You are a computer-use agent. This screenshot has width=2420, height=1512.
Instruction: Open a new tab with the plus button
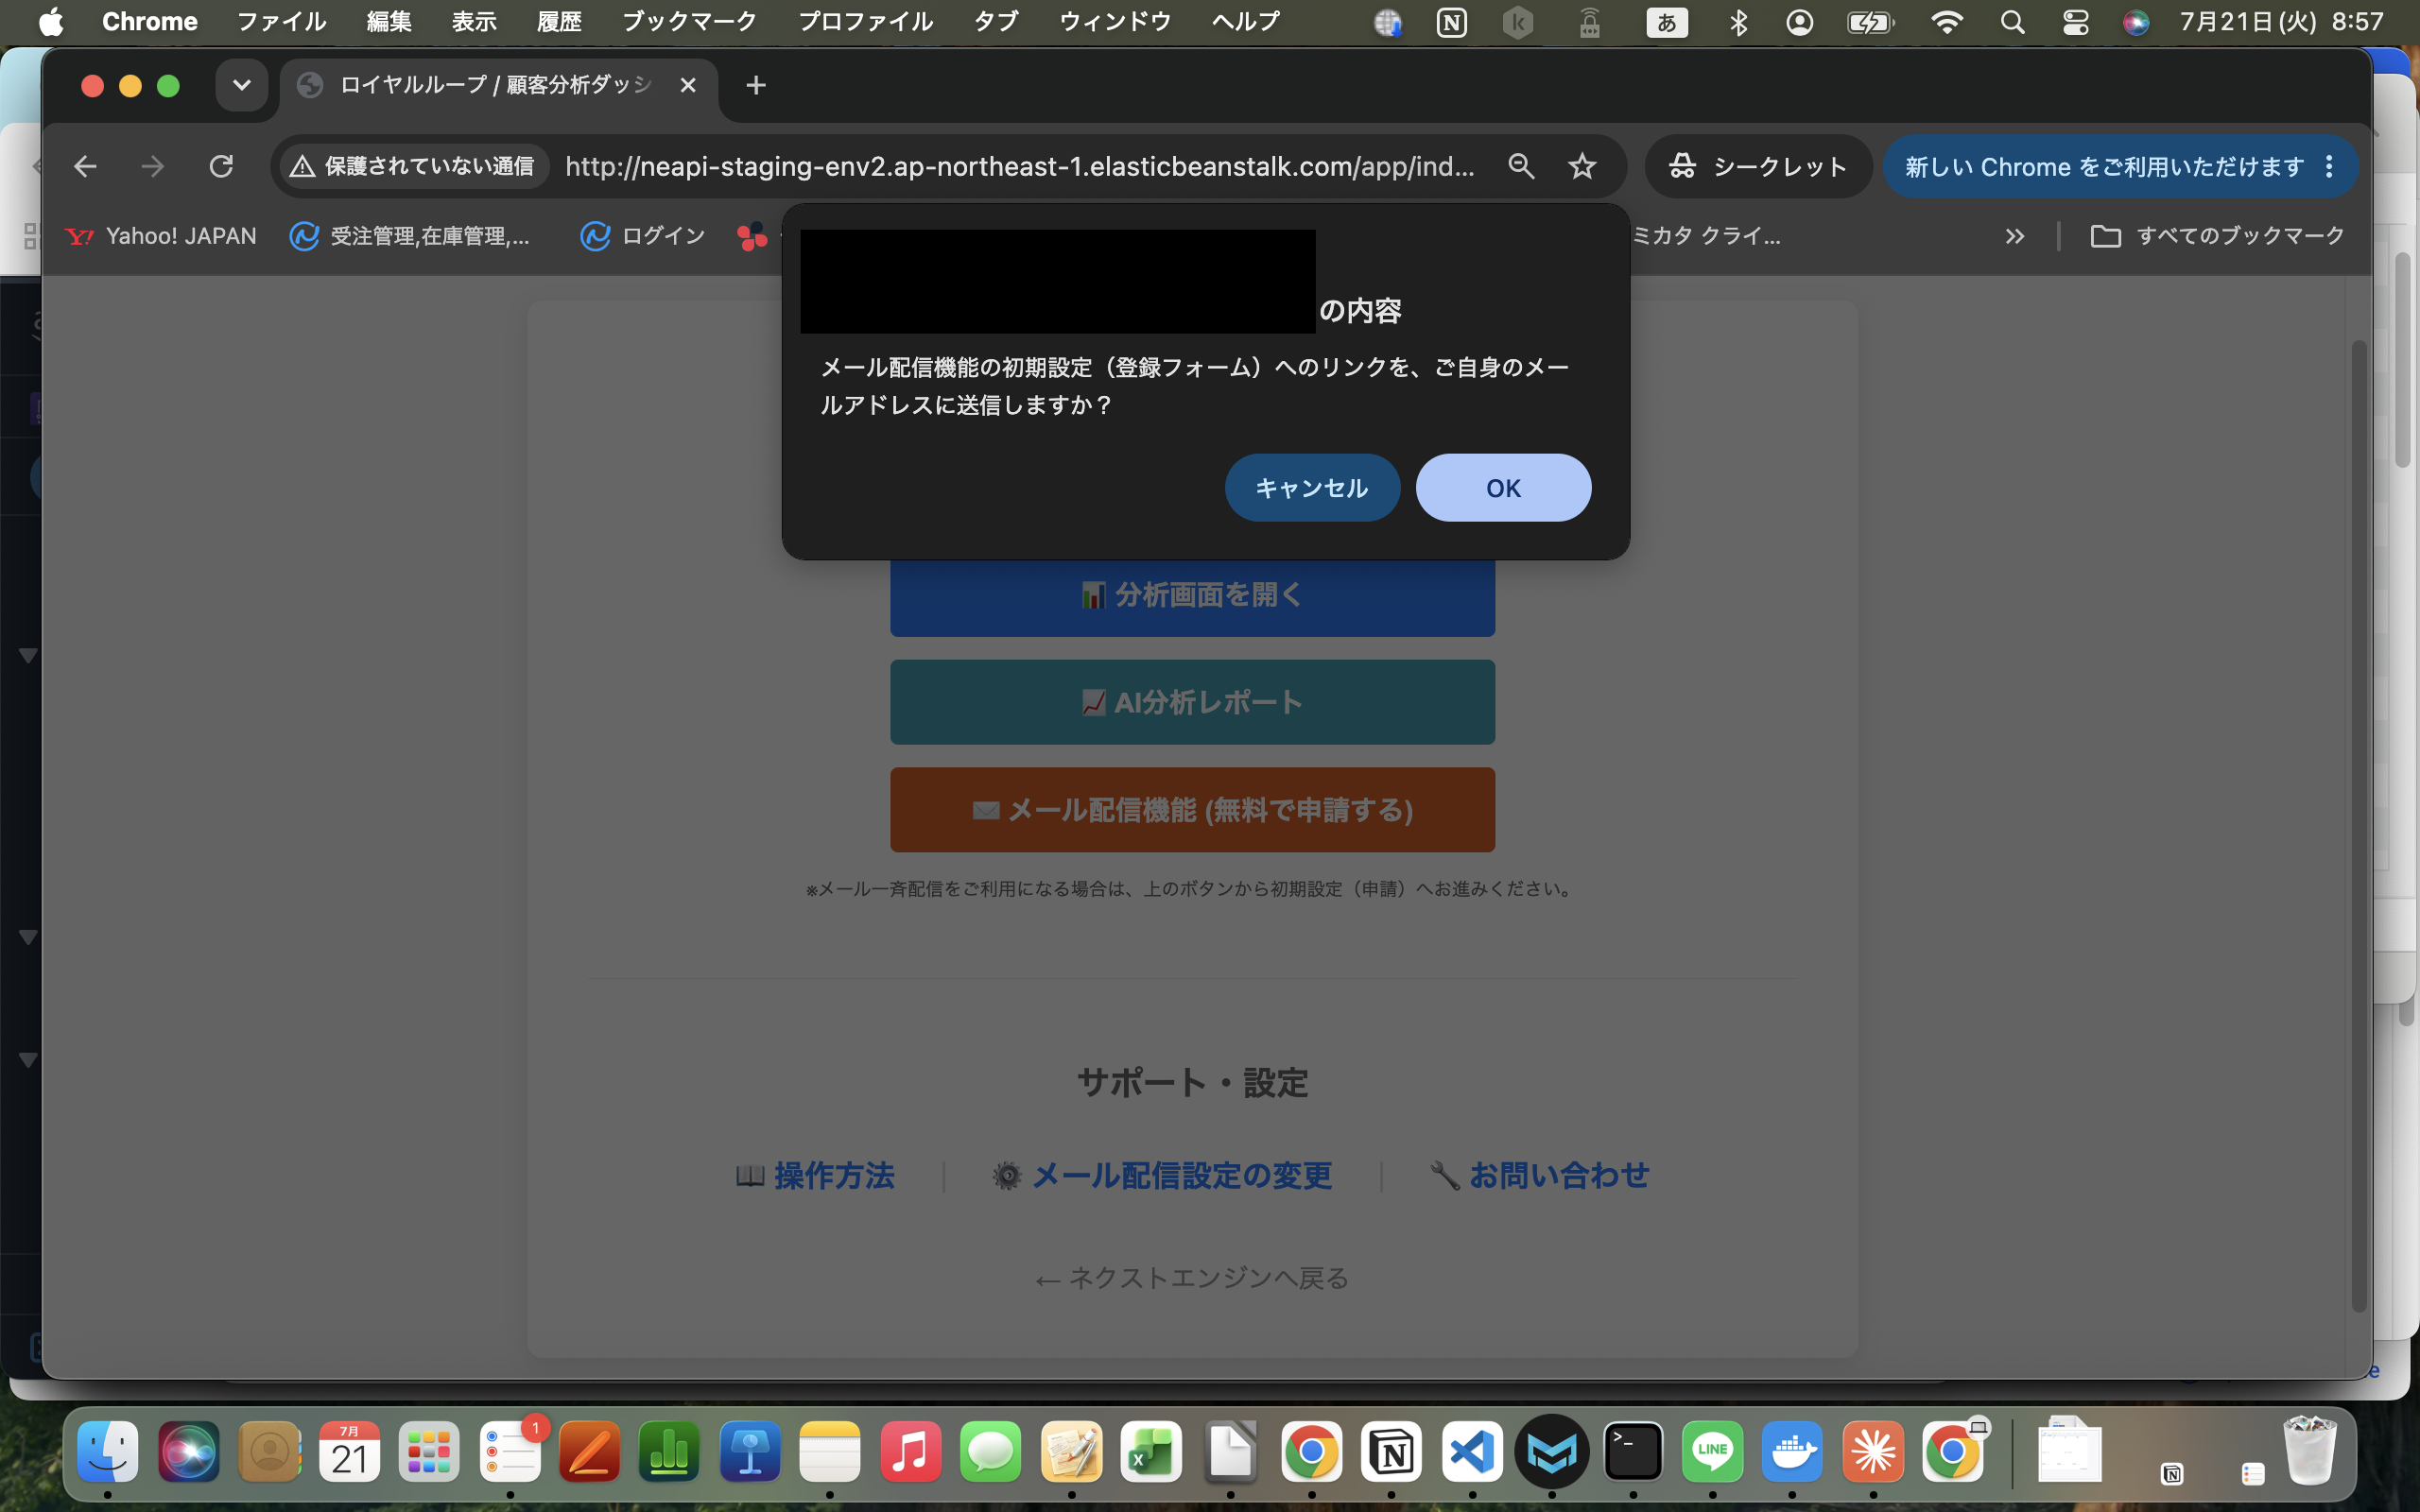pyautogui.click(x=756, y=85)
